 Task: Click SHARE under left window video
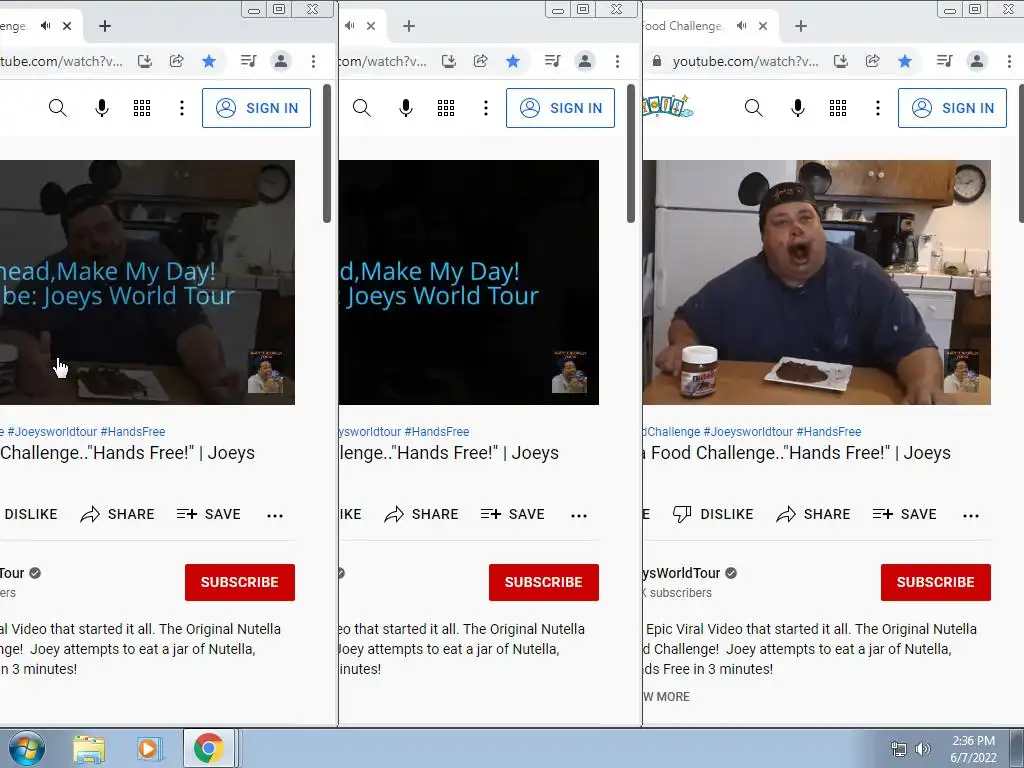[118, 515]
